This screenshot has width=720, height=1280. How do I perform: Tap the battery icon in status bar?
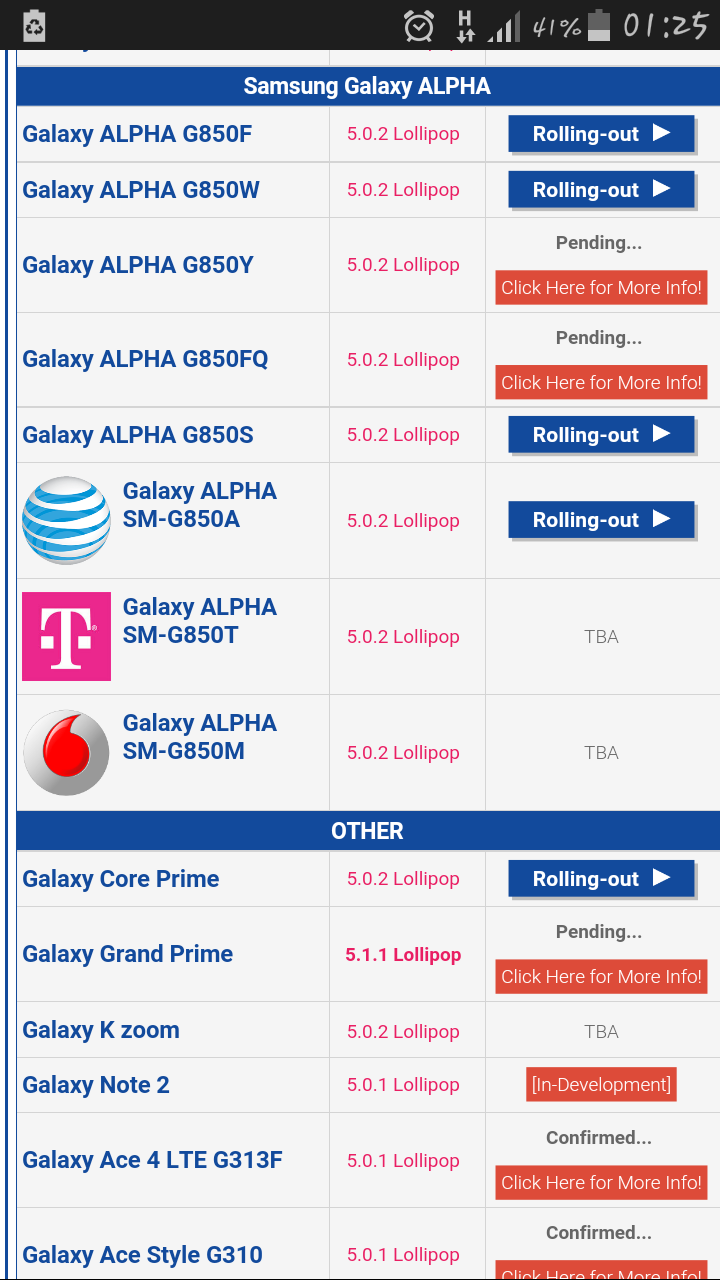click(x=599, y=25)
